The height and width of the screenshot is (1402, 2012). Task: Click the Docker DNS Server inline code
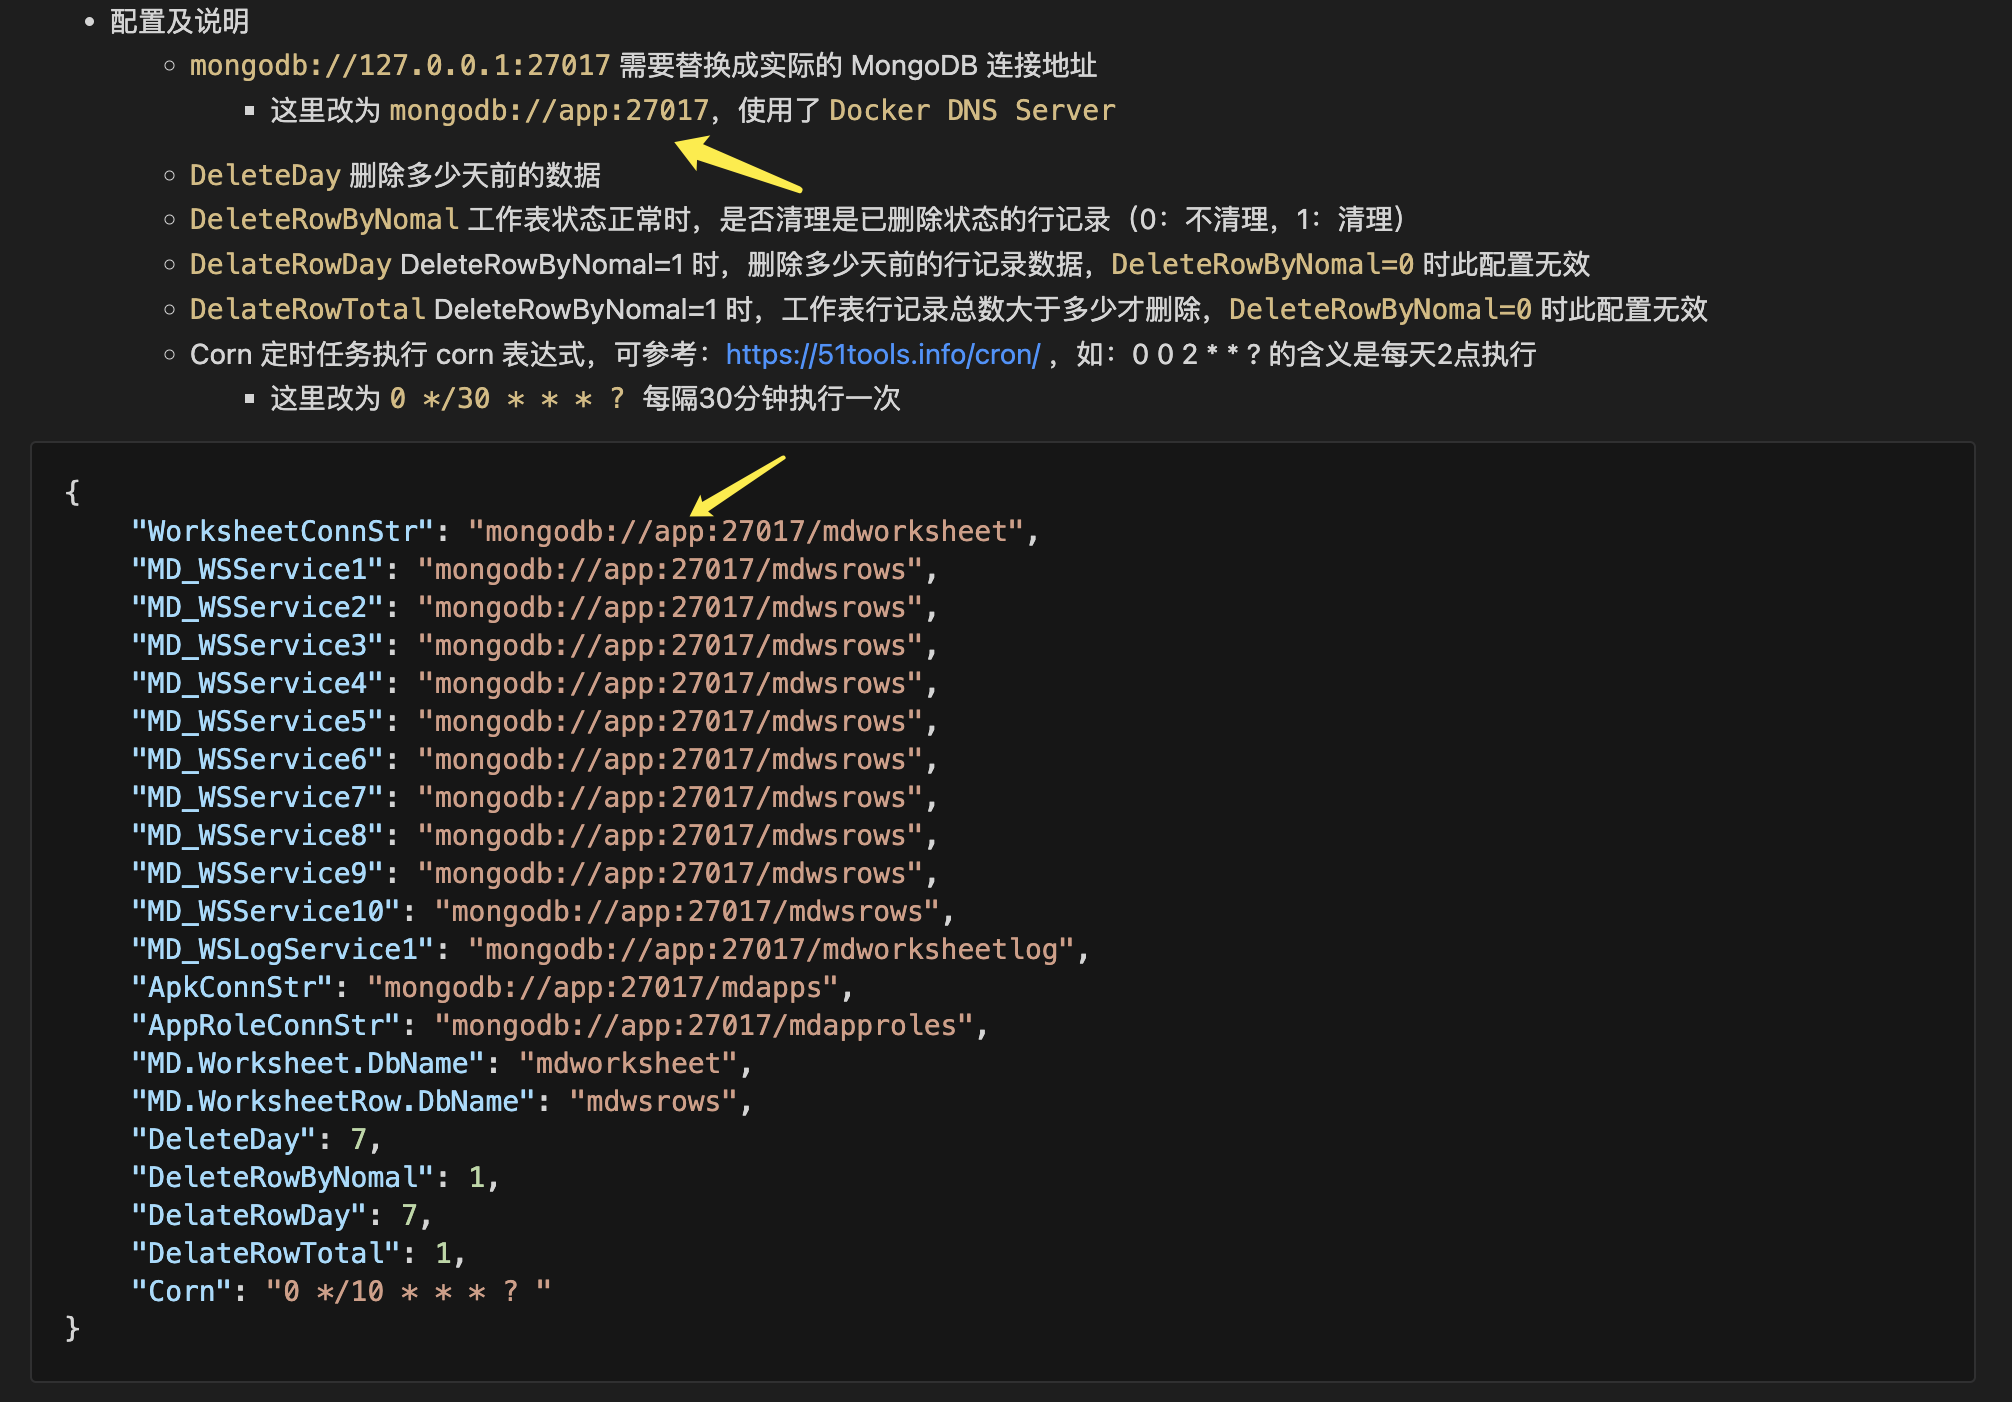pos(971,110)
